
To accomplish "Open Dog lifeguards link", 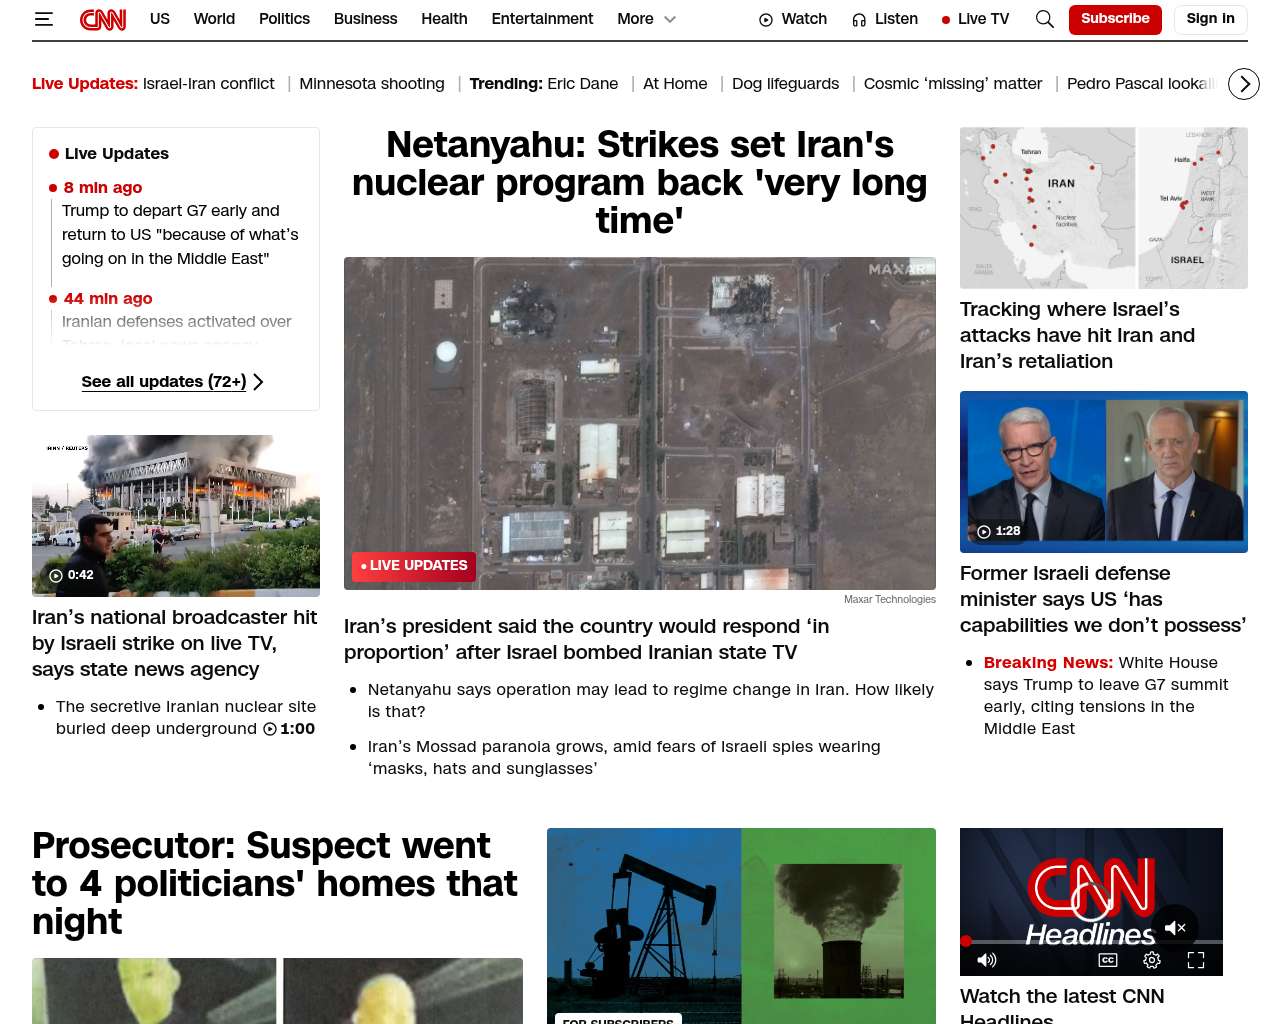I will point(785,84).
